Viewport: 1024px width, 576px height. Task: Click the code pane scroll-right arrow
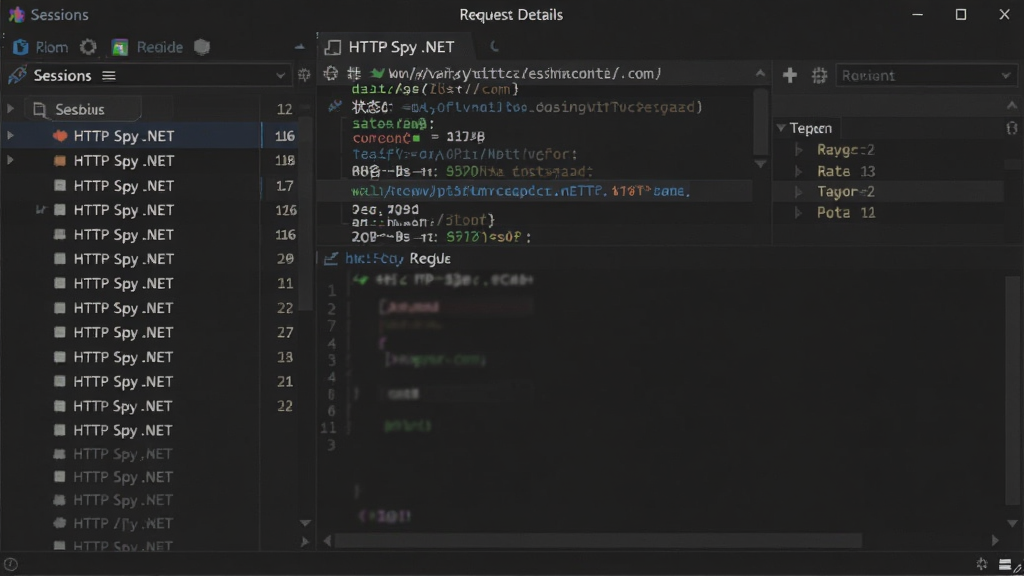coord(995,540)
